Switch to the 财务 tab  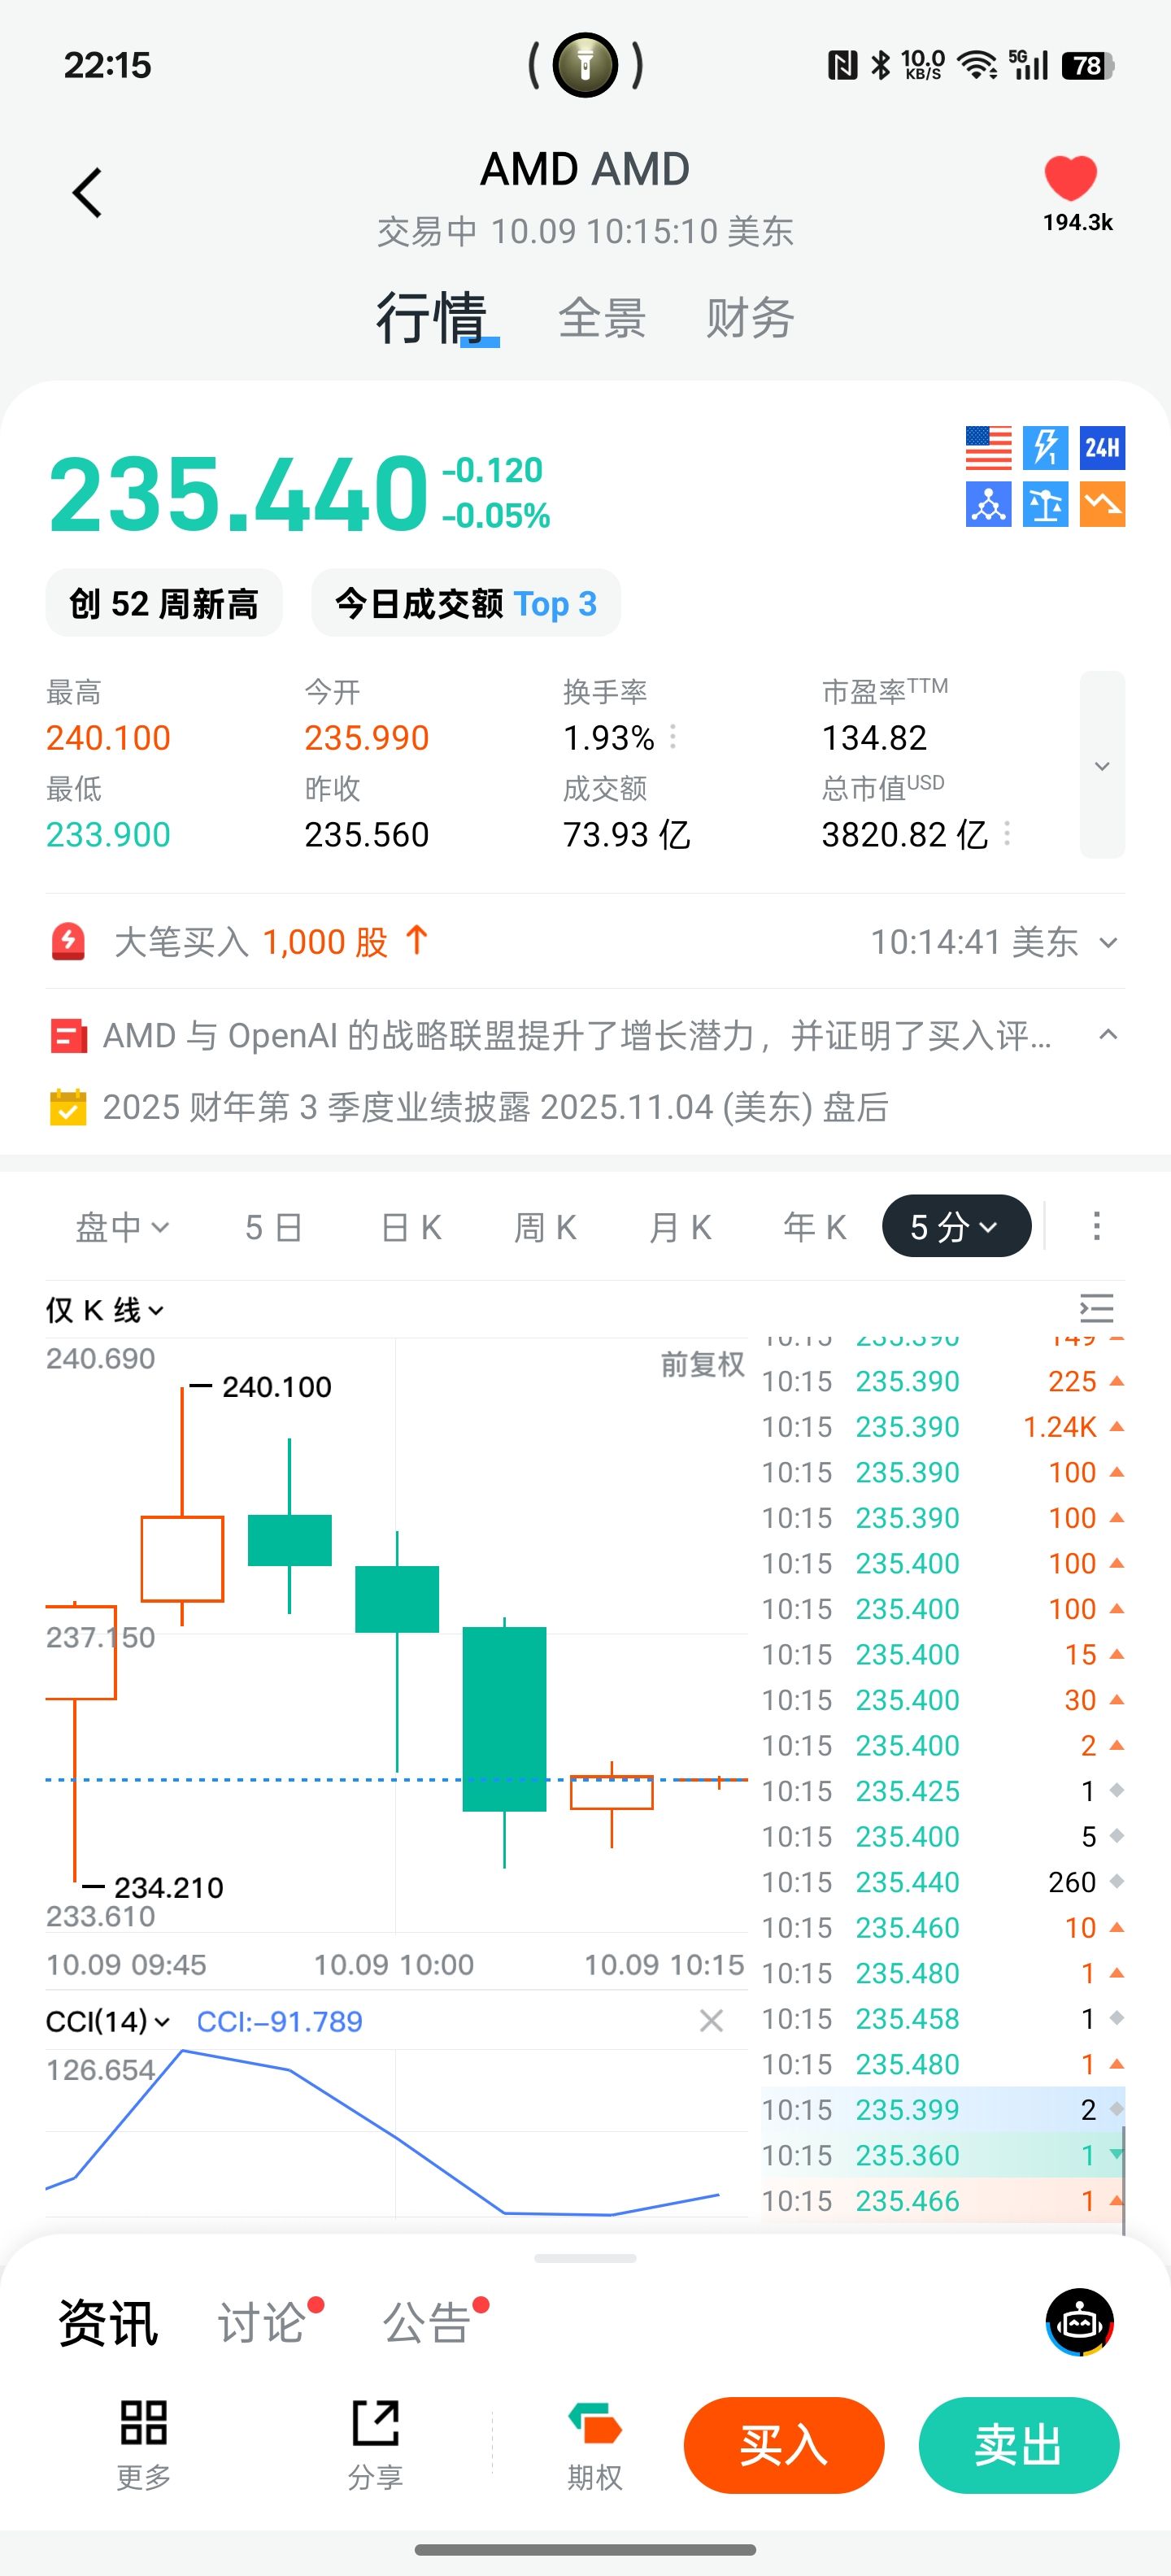point(750,319)
